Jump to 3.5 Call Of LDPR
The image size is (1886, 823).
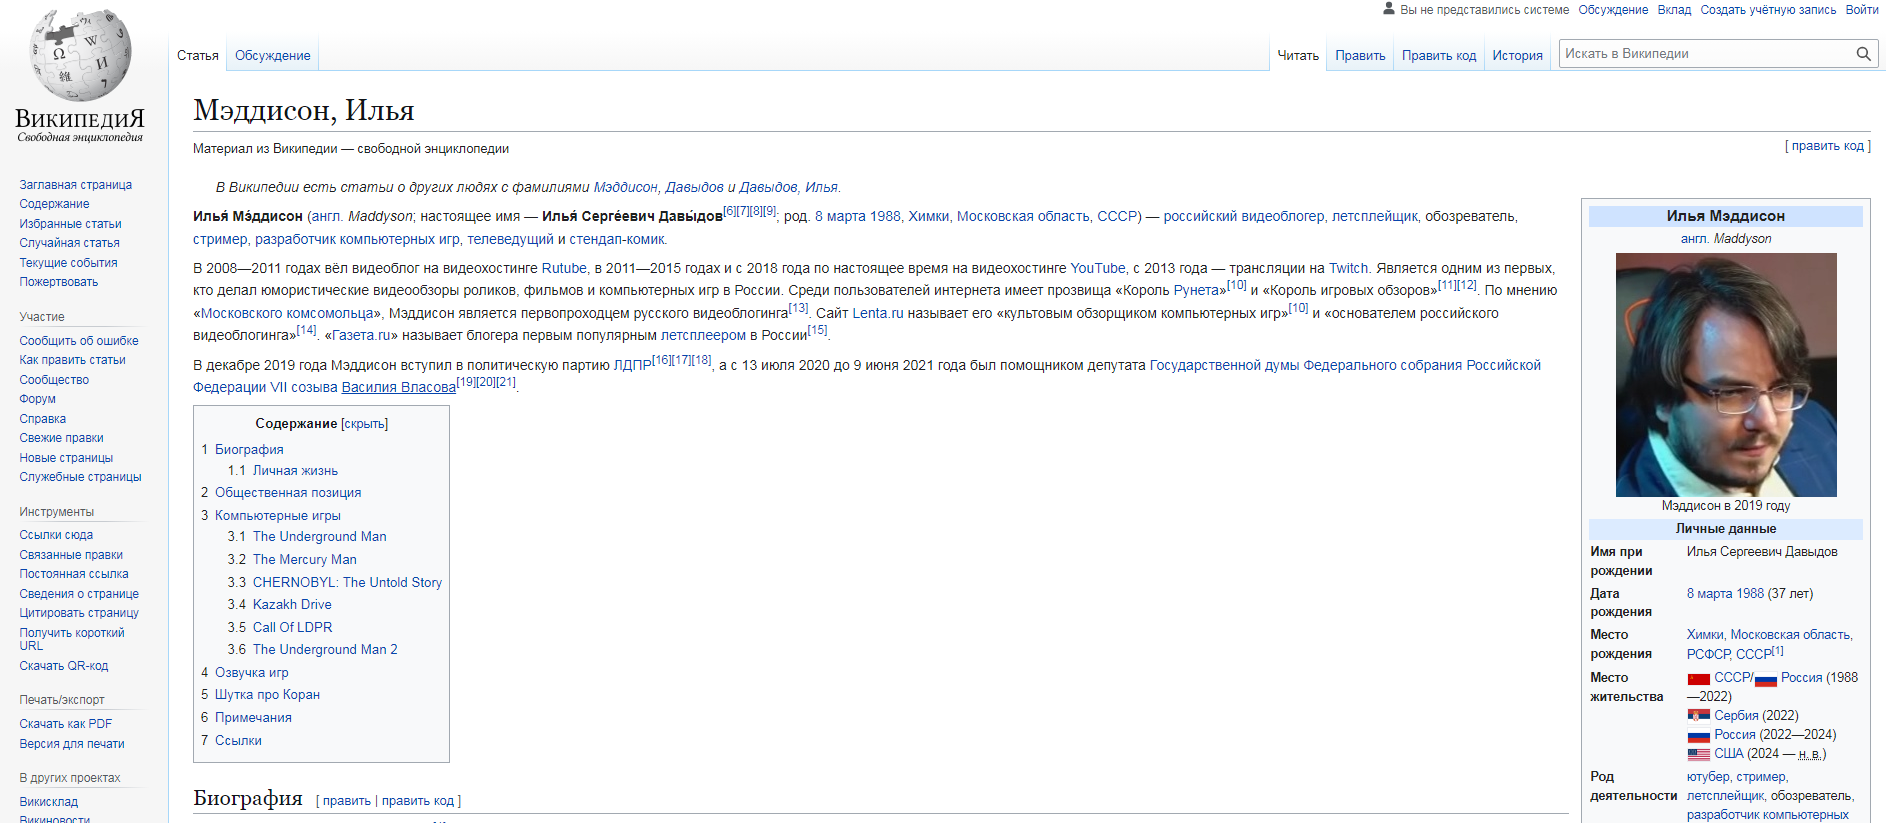[x=292, y=628]
